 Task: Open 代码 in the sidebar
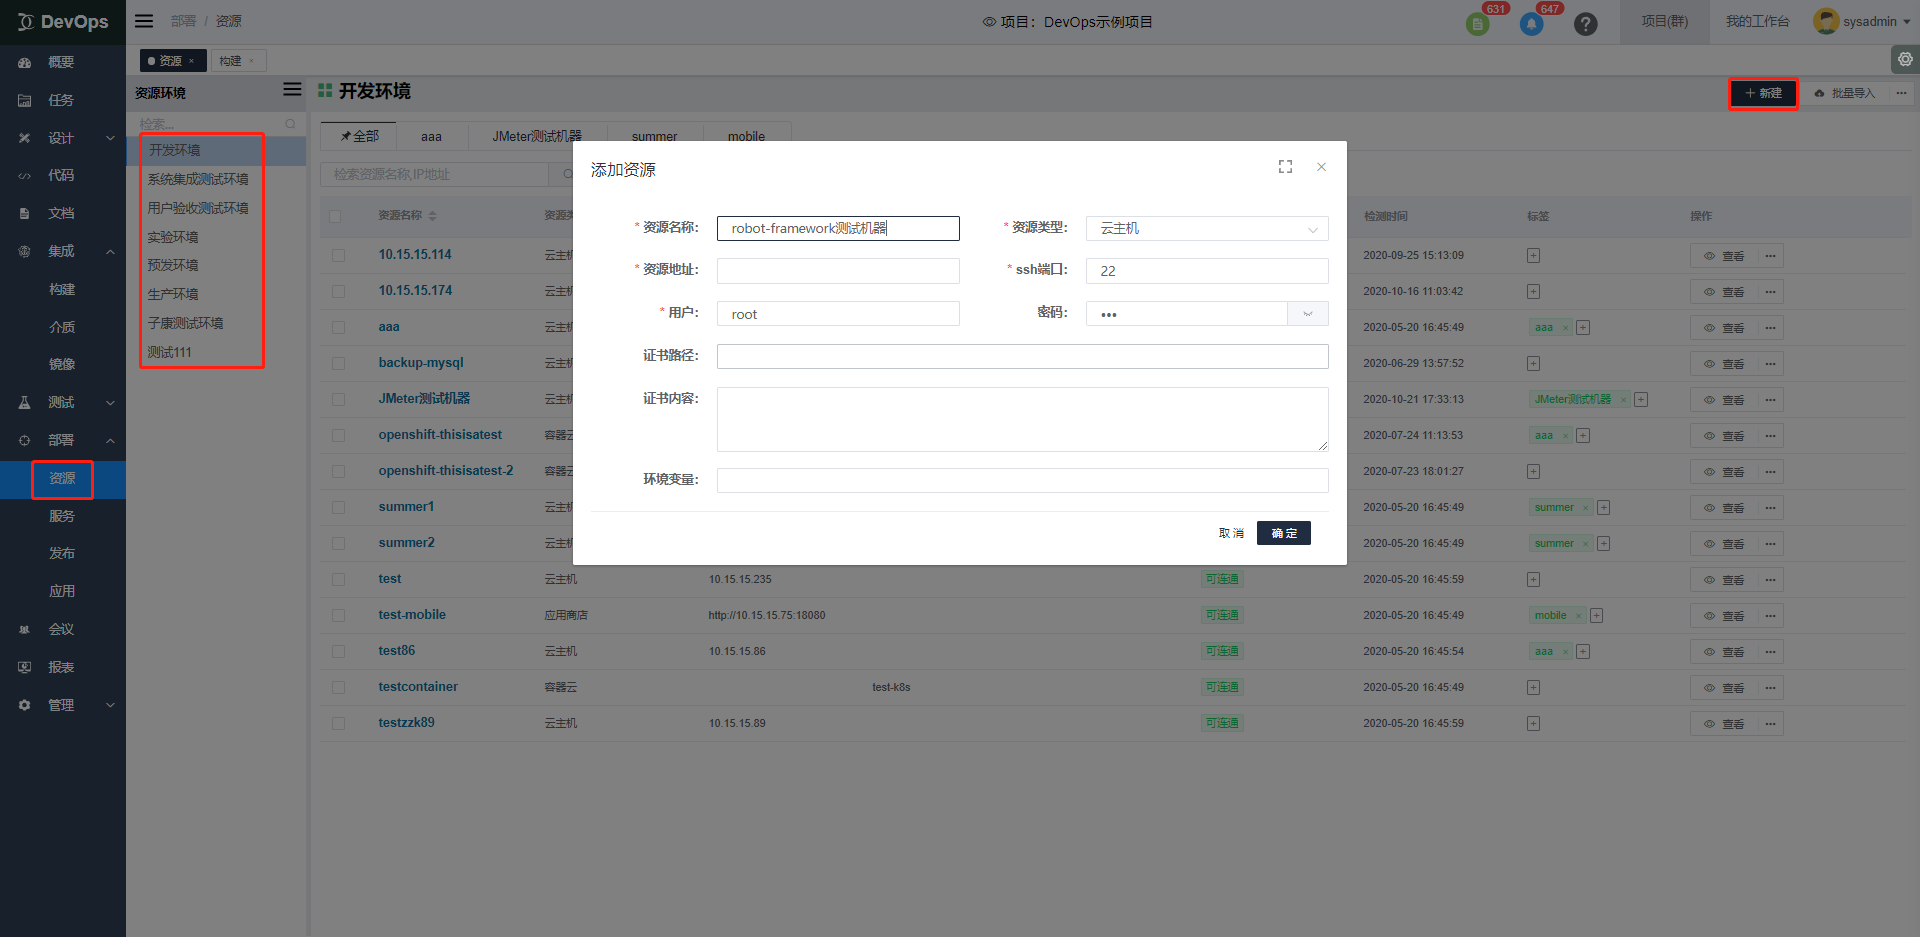pyautogui.click(x=63, y=175)
